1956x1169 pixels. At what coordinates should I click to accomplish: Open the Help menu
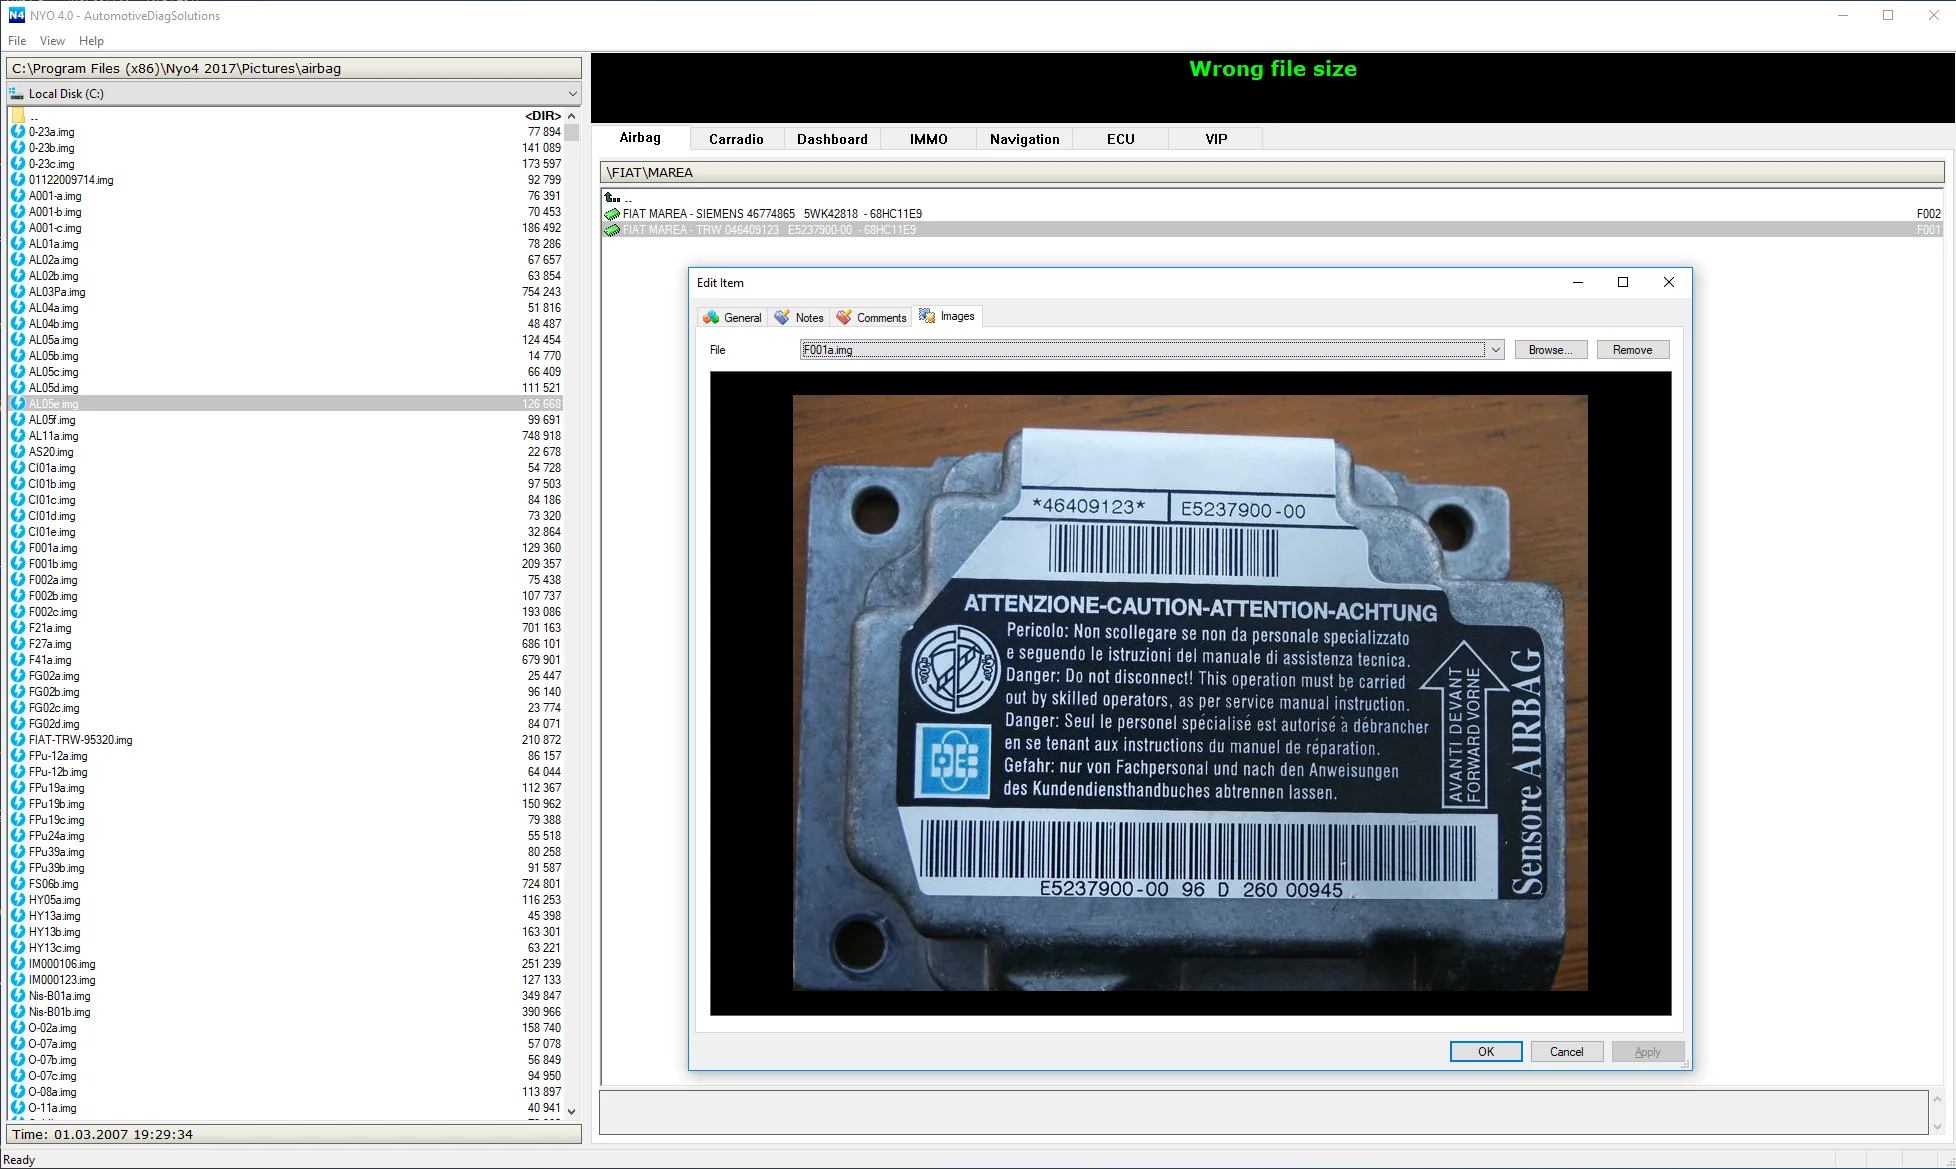click(91, 41)
